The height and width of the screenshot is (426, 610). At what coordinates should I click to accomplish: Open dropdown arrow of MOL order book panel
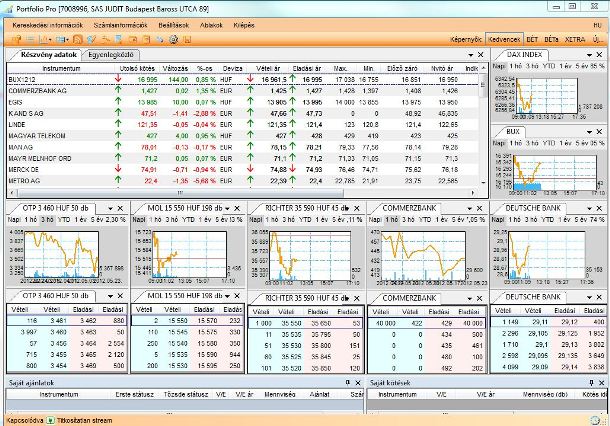click(x=227, y=296)
